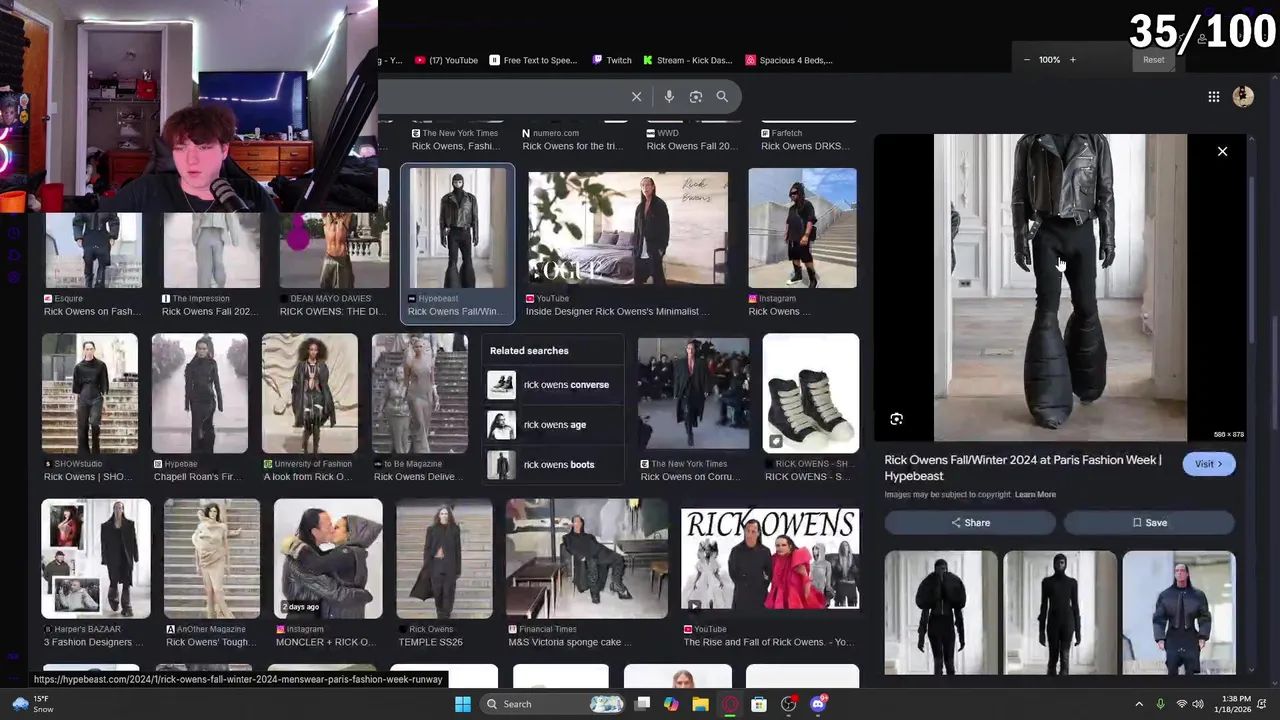Open Discord from the taskbar
The width and height of the screenshot is (1280, 720).
(818, 704)
